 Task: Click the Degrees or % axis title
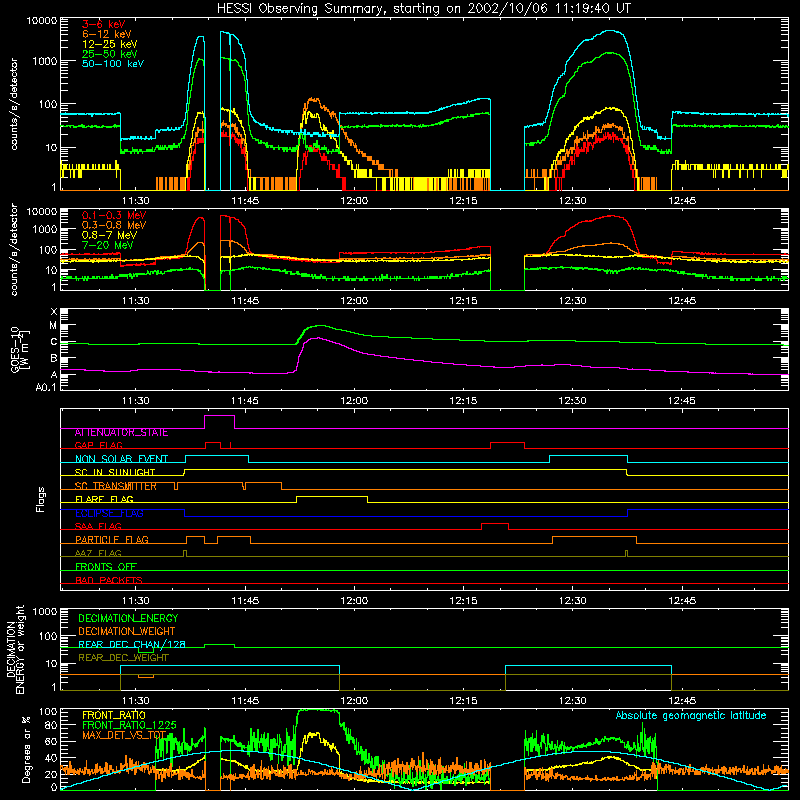(x=26, y=749)
